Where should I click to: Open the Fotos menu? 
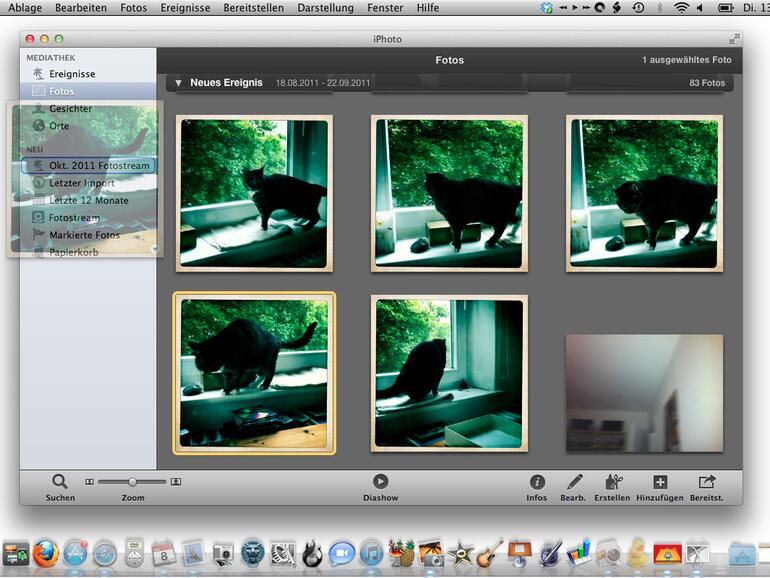click(x=133, y=8)
